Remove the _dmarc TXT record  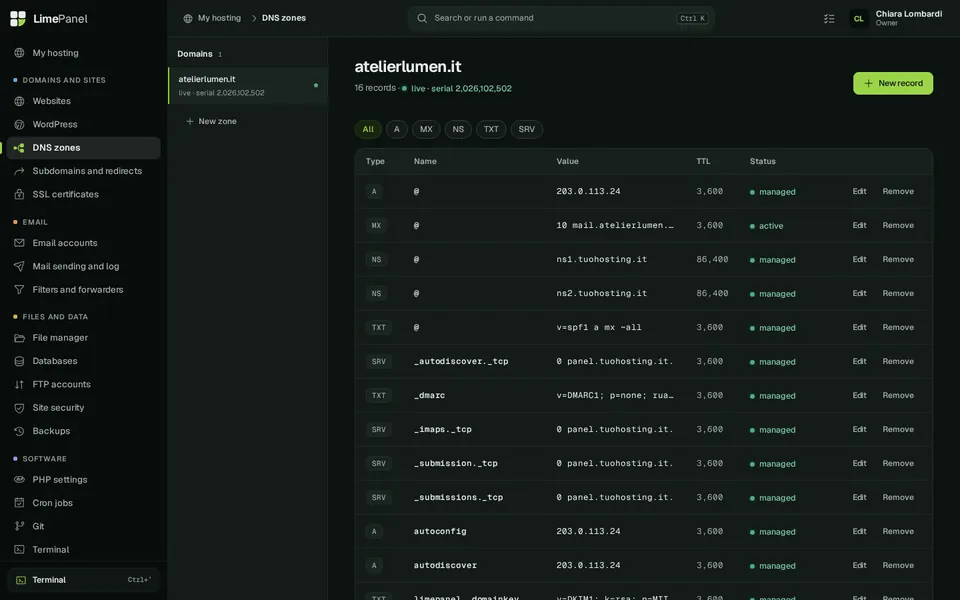pyautogui.click(x=898, y=396)
